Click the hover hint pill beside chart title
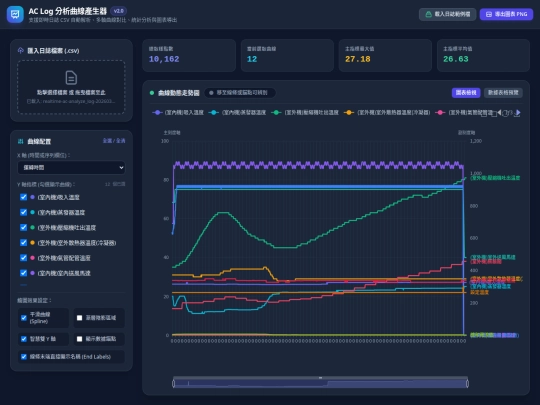The height and width of the screenshot is (405, 540). 240,93
